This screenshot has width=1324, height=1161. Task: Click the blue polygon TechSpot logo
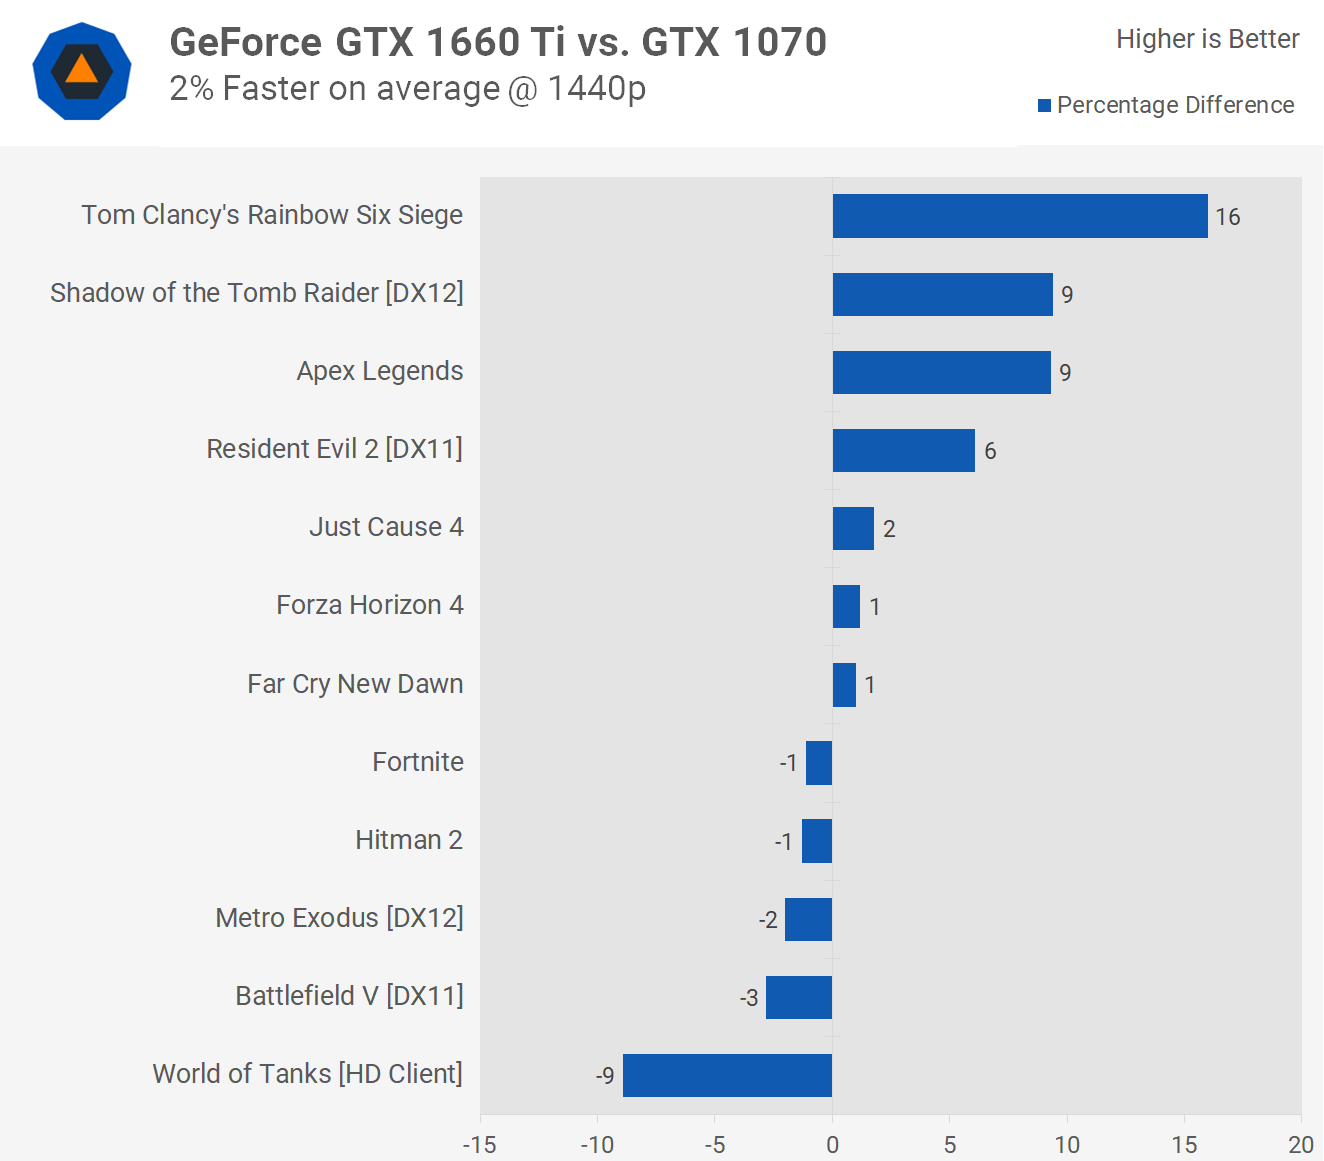click(82, 71)
